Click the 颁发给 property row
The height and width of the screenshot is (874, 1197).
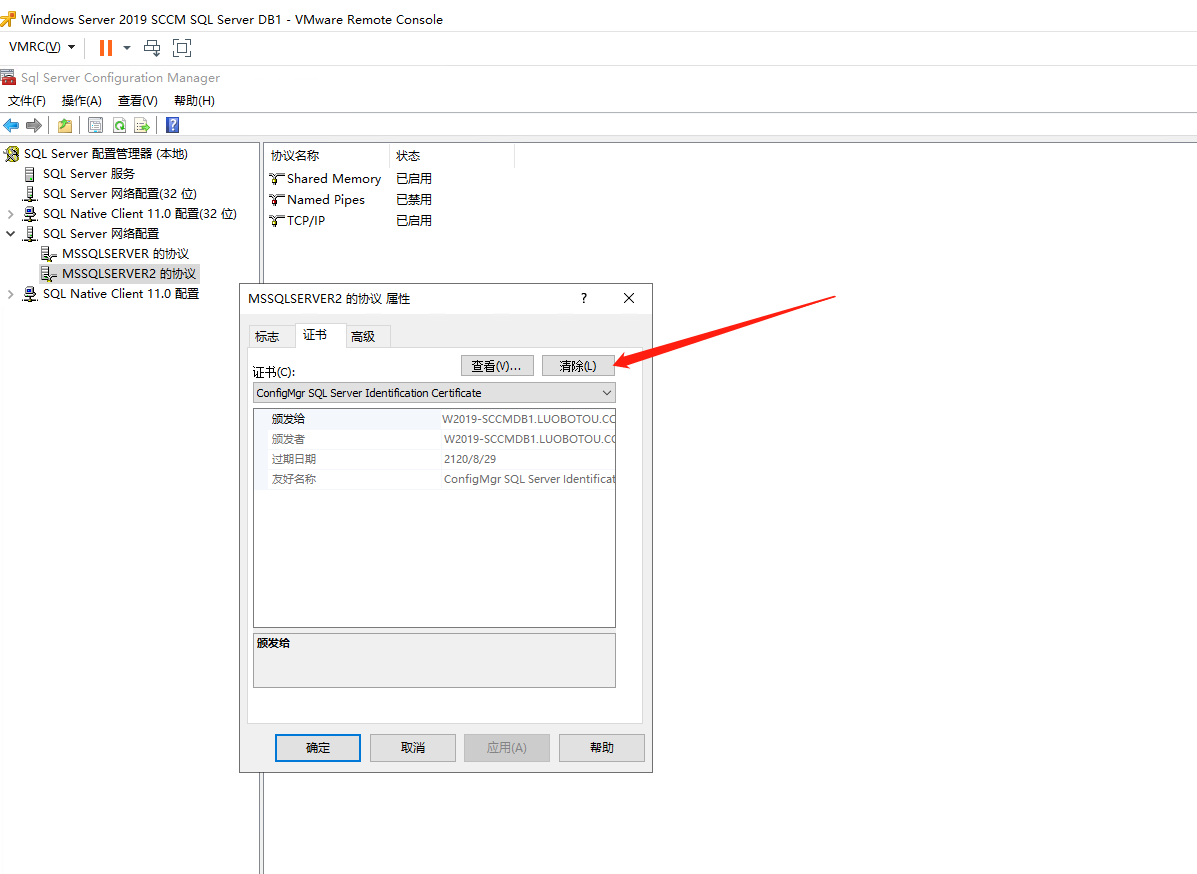[x=434, y=419]
